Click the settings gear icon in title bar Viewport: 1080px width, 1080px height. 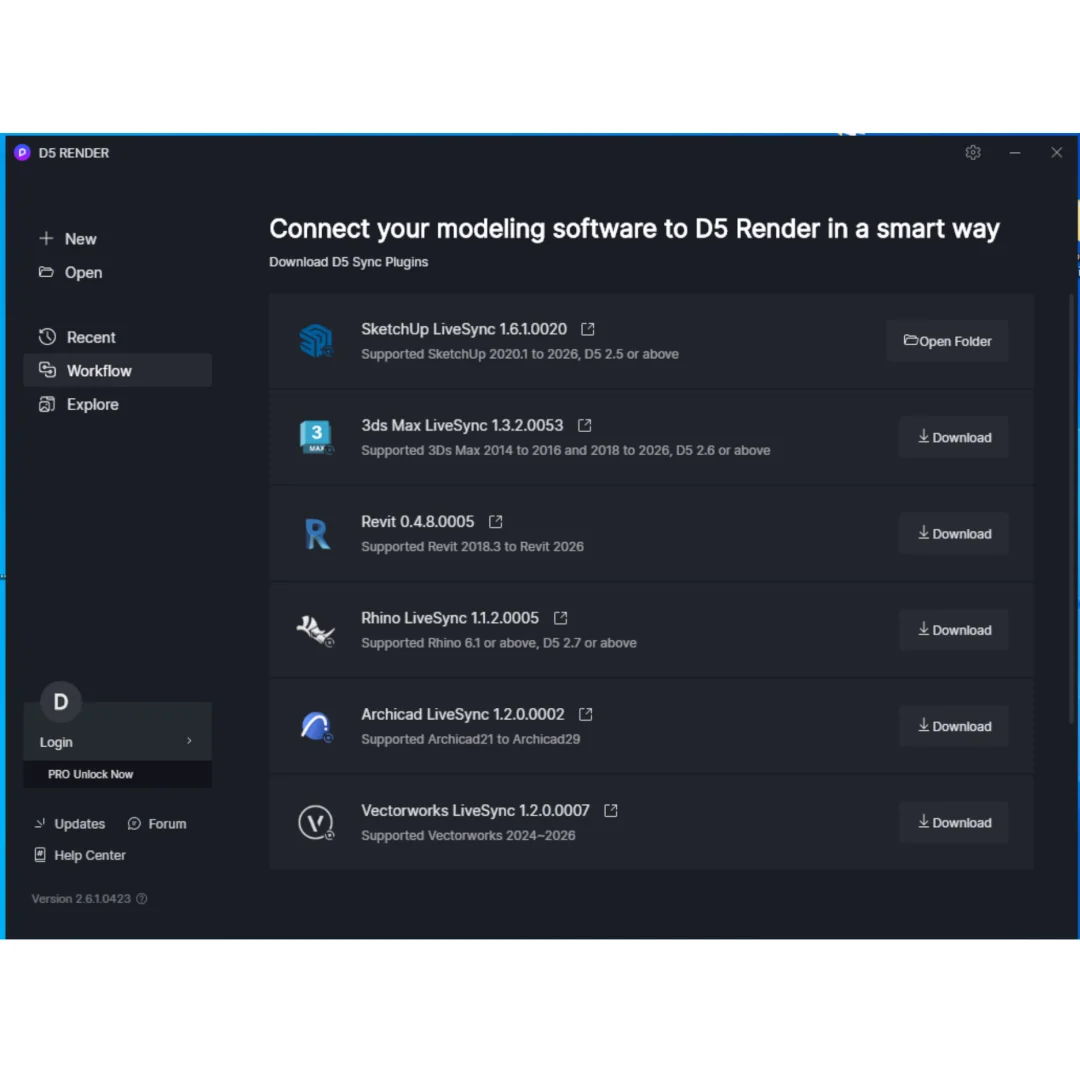point(972,153)
